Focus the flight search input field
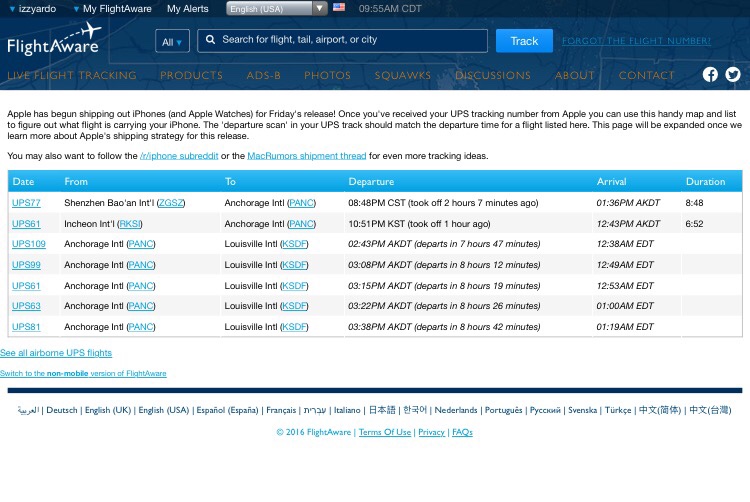Viewport: 750px width, 502px height. [x=342, y=41]
